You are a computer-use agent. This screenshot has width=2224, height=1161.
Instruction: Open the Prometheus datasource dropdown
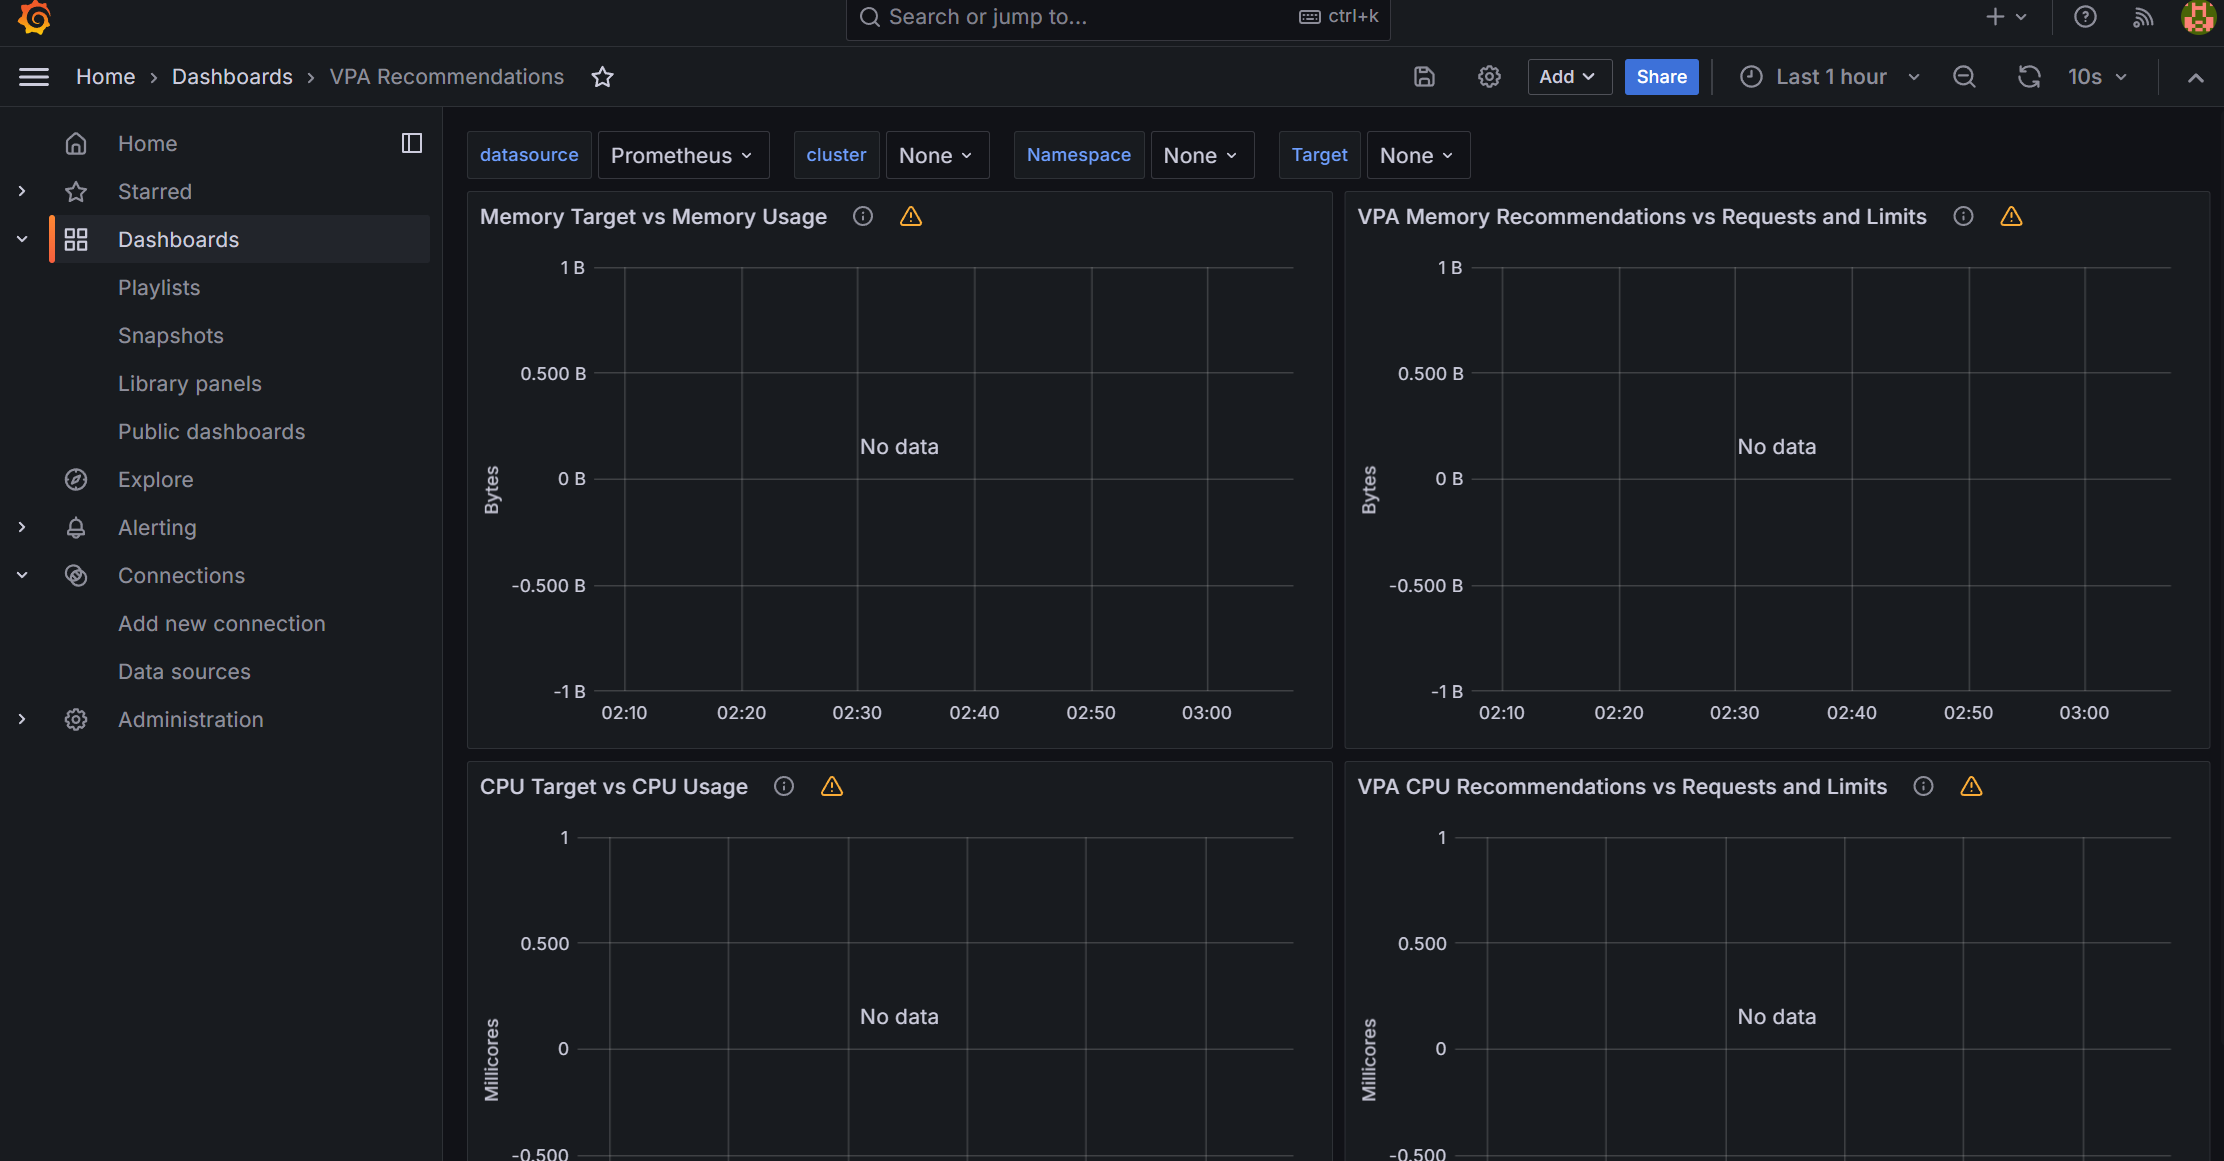click(x=683, y=155)
